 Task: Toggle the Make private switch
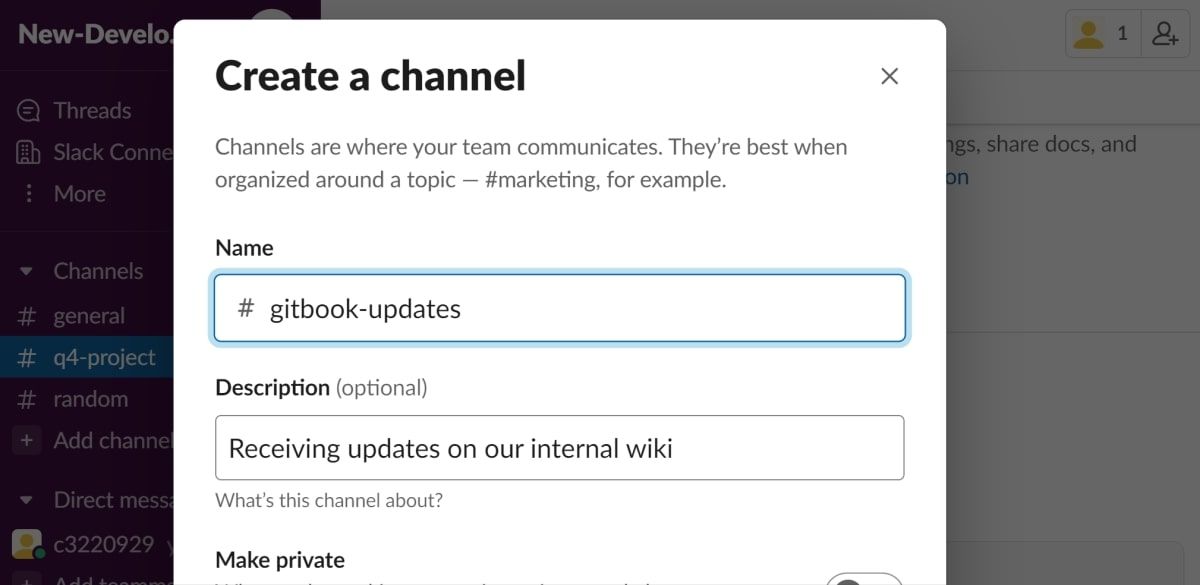pos(864,579)
